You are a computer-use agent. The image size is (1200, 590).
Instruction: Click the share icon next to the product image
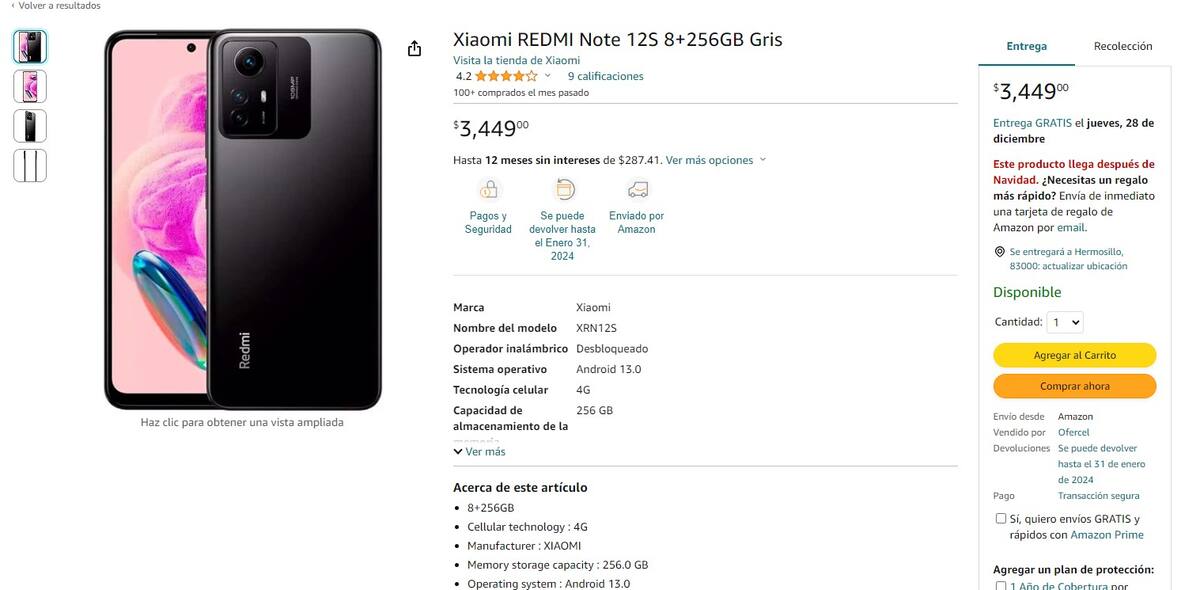pos(414,48)
